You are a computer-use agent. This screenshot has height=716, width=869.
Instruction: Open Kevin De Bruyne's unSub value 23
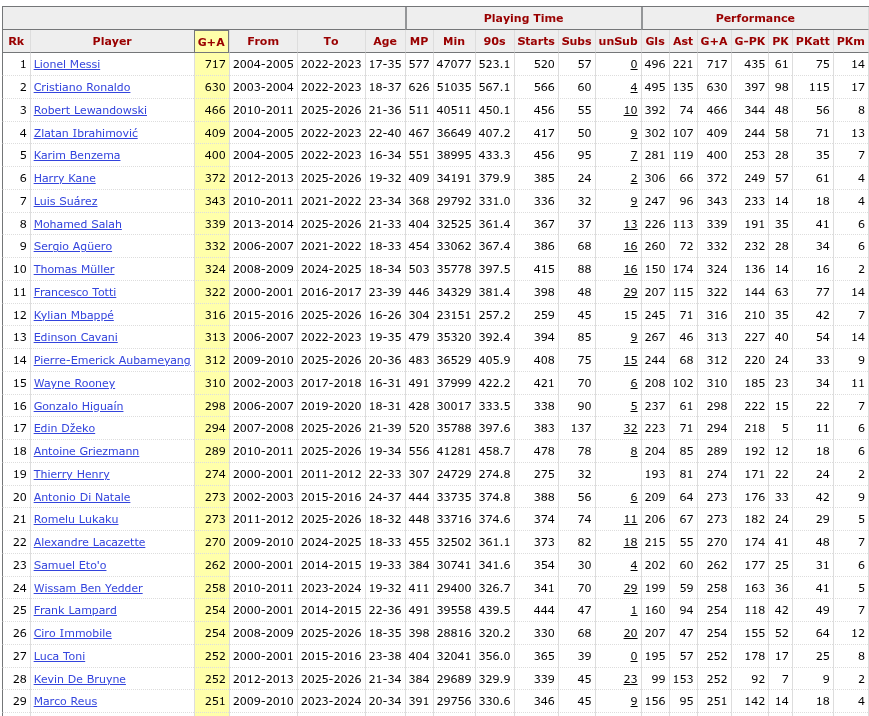pos(630,679)
